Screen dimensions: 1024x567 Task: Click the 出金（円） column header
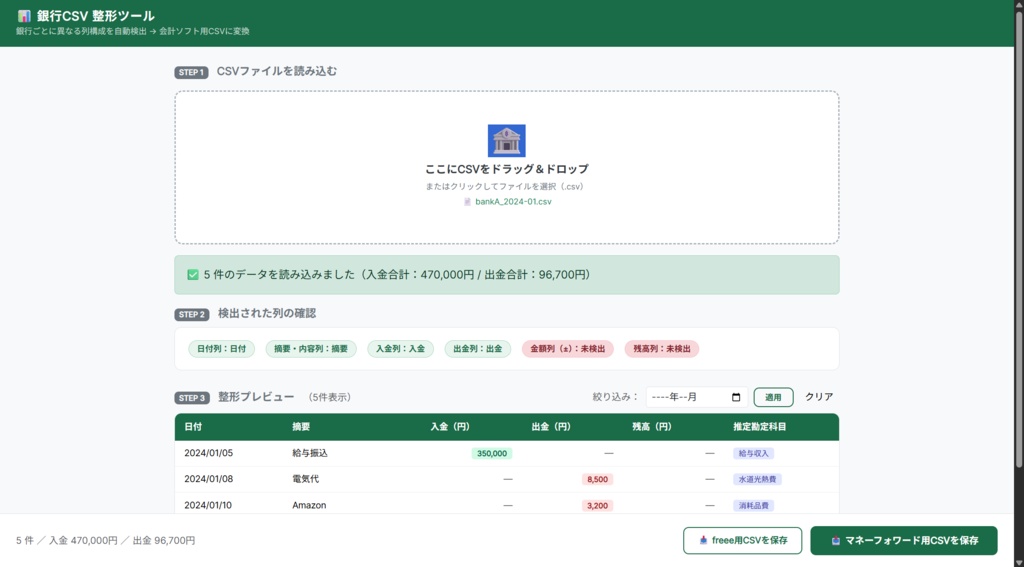point(551,427)
